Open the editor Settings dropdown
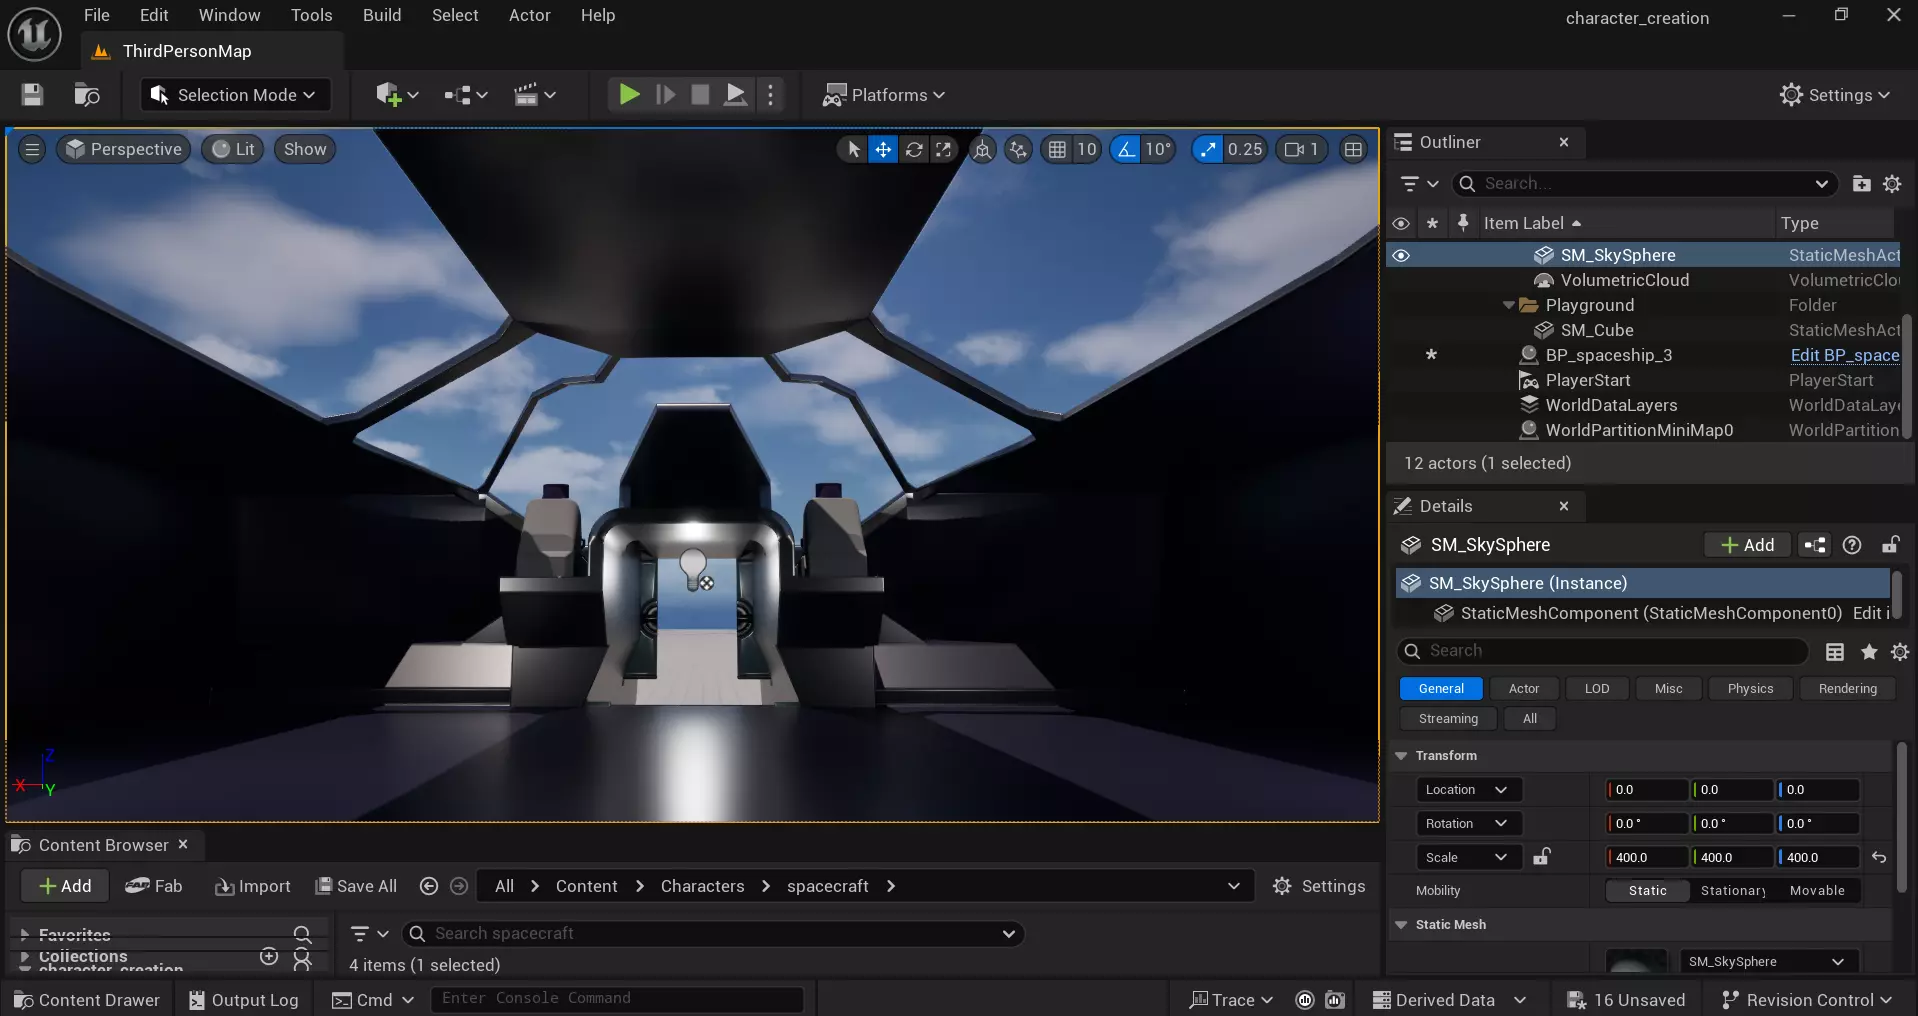The image size is (1918, 1016). point(1835,95)
